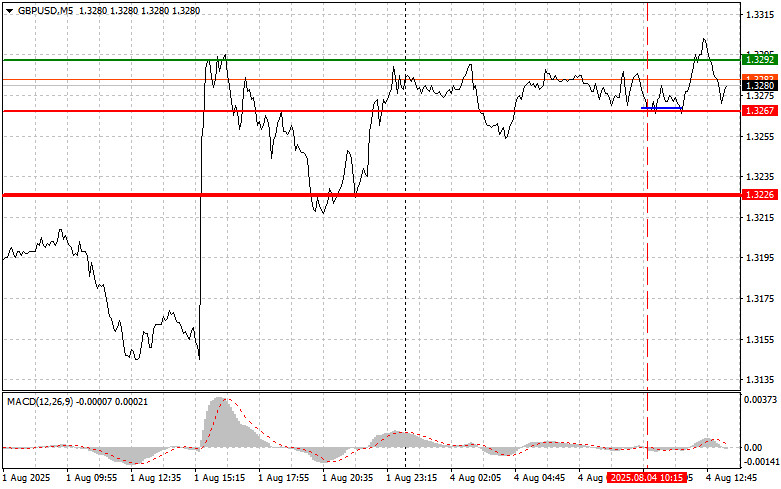Click the 1 Aug 09:55 time axis label
Image resolution: width=781 pixels, height=489 pixels.
coord(92,478)
